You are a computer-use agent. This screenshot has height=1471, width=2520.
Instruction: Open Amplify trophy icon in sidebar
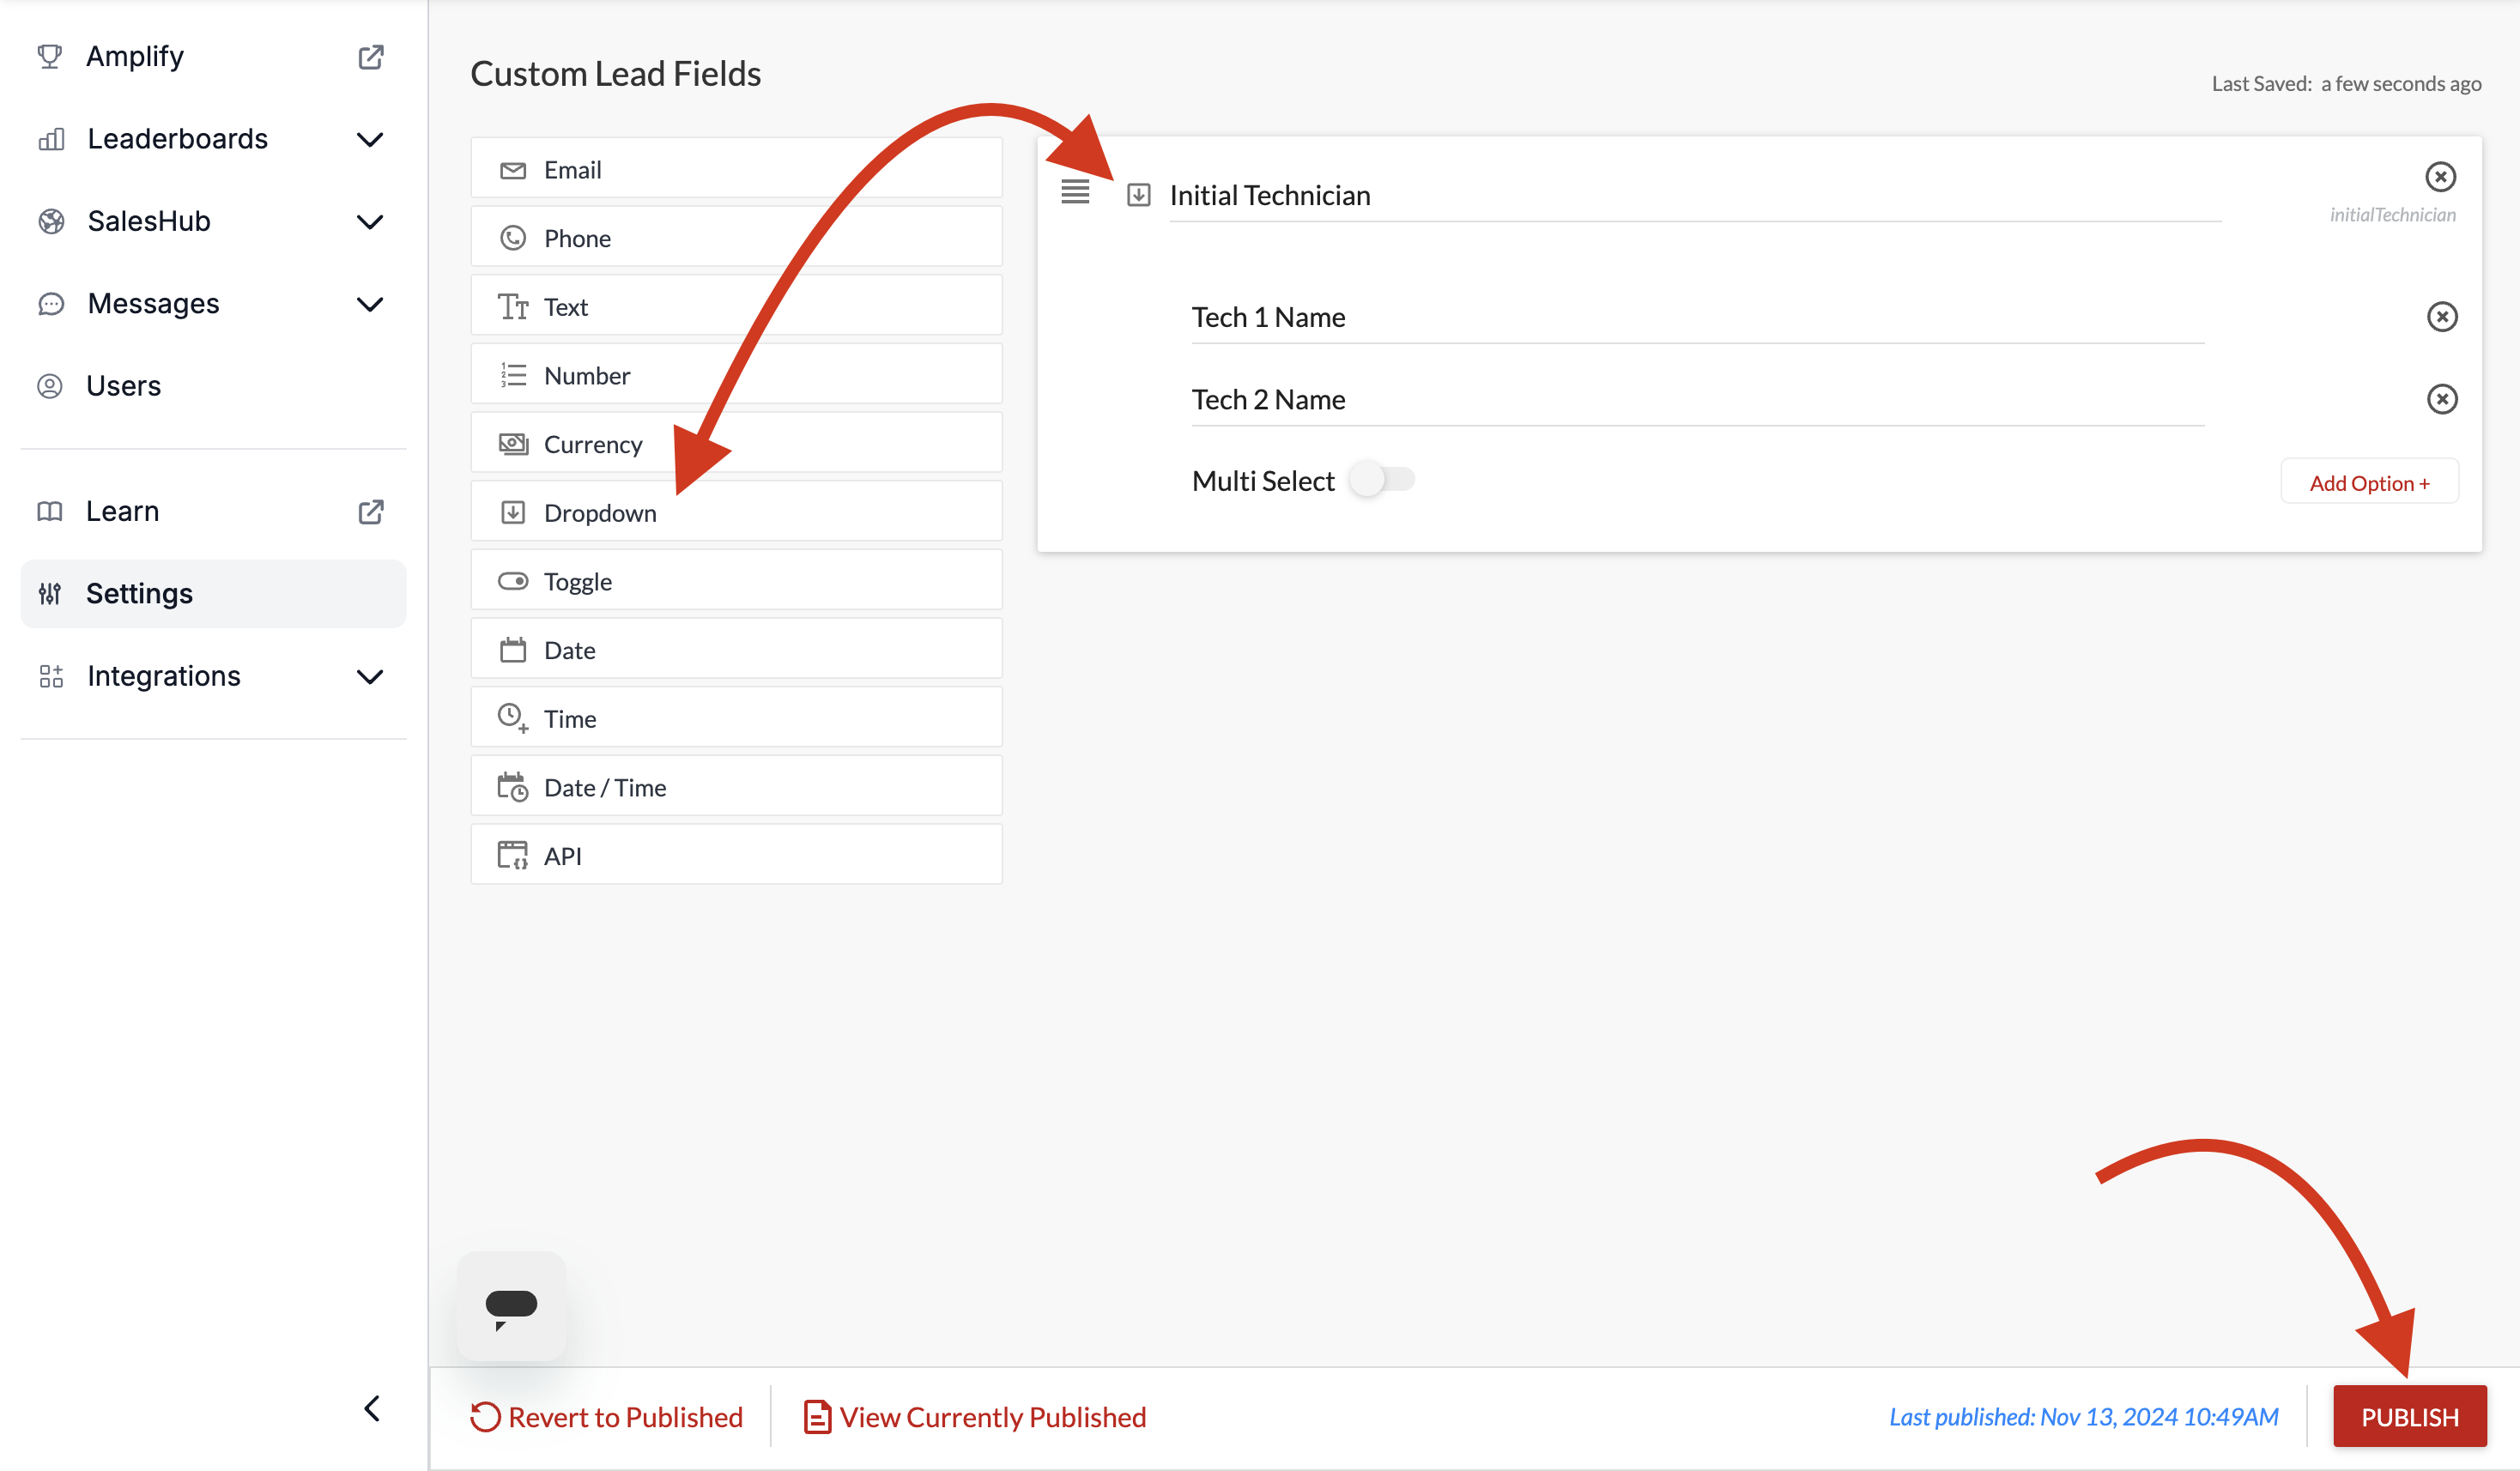click(50, 56)
